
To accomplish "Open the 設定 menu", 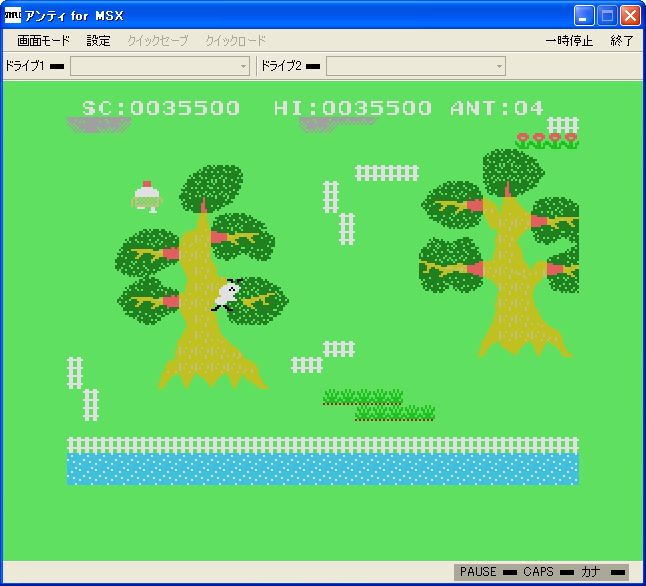I will 98,40.
